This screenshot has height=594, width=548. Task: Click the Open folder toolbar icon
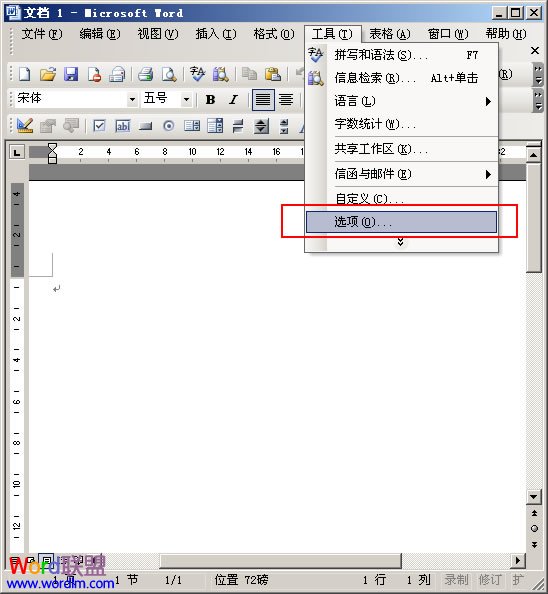pos(48,74)
